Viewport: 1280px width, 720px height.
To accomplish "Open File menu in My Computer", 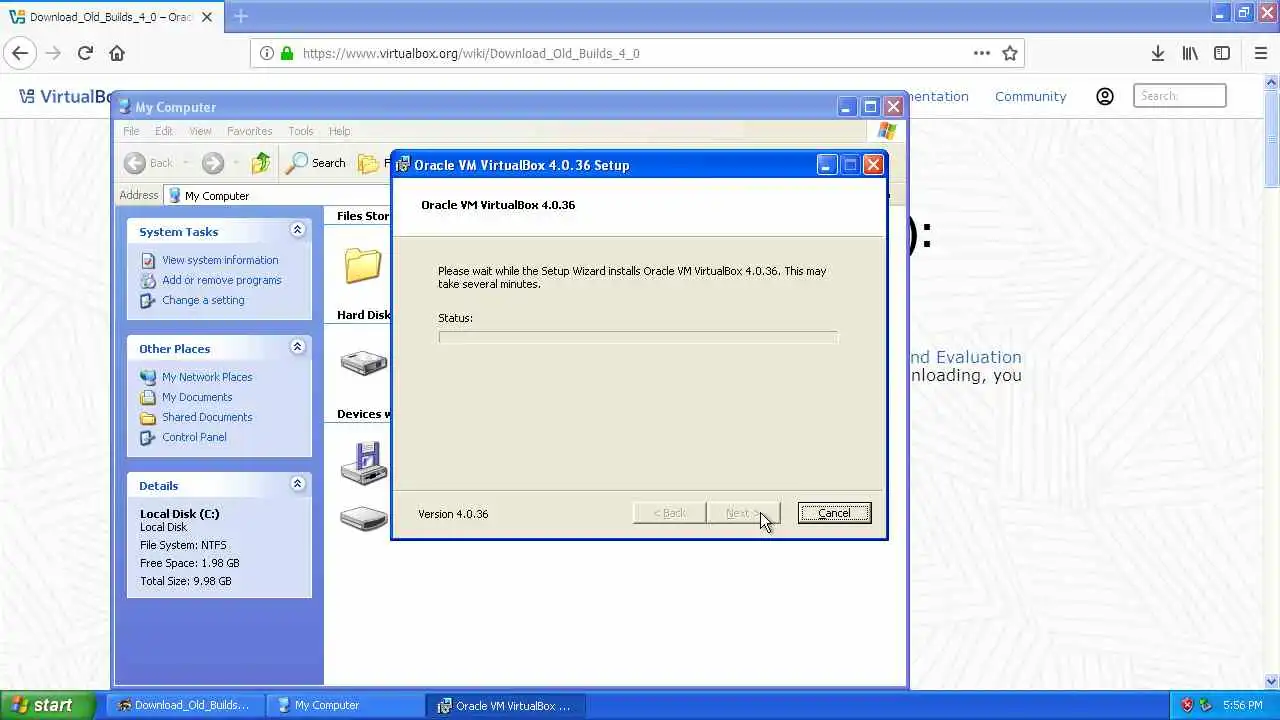I will point(131,131).
